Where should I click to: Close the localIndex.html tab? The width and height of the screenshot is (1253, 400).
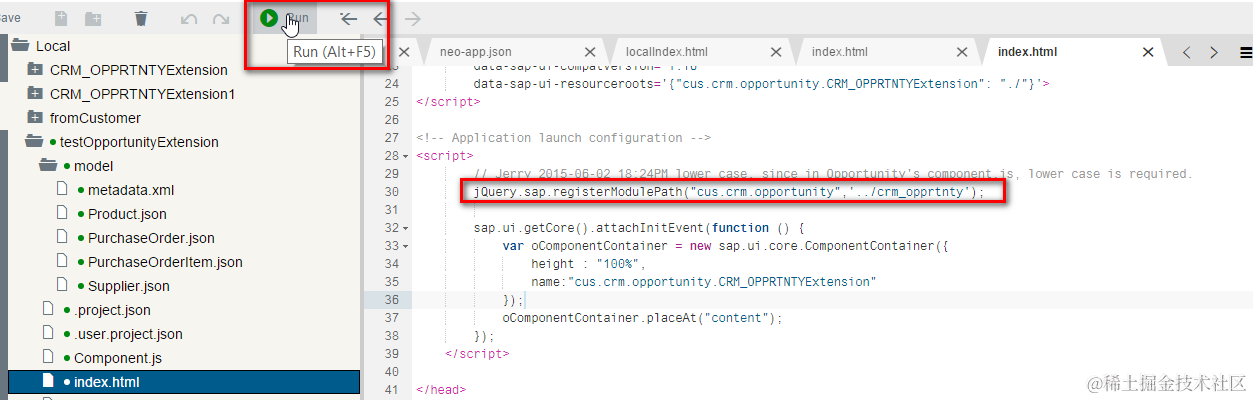coord(775,52)
